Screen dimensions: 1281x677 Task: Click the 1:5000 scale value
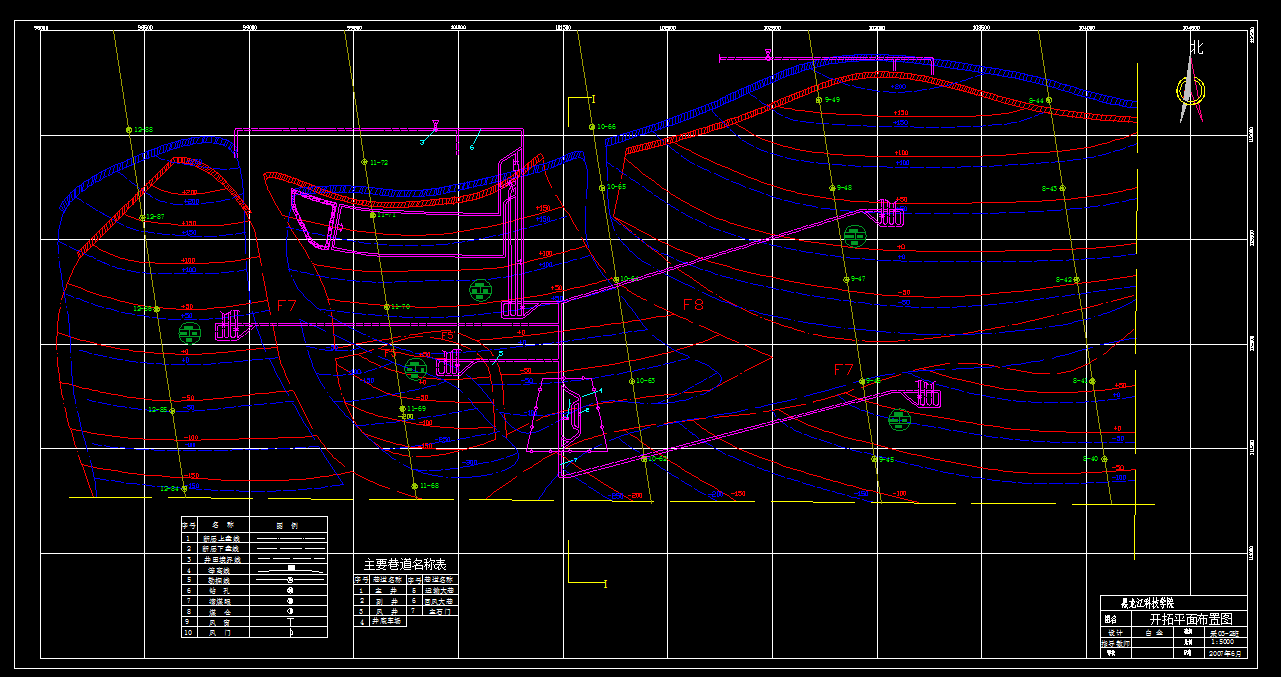(x=1223, y=642)
